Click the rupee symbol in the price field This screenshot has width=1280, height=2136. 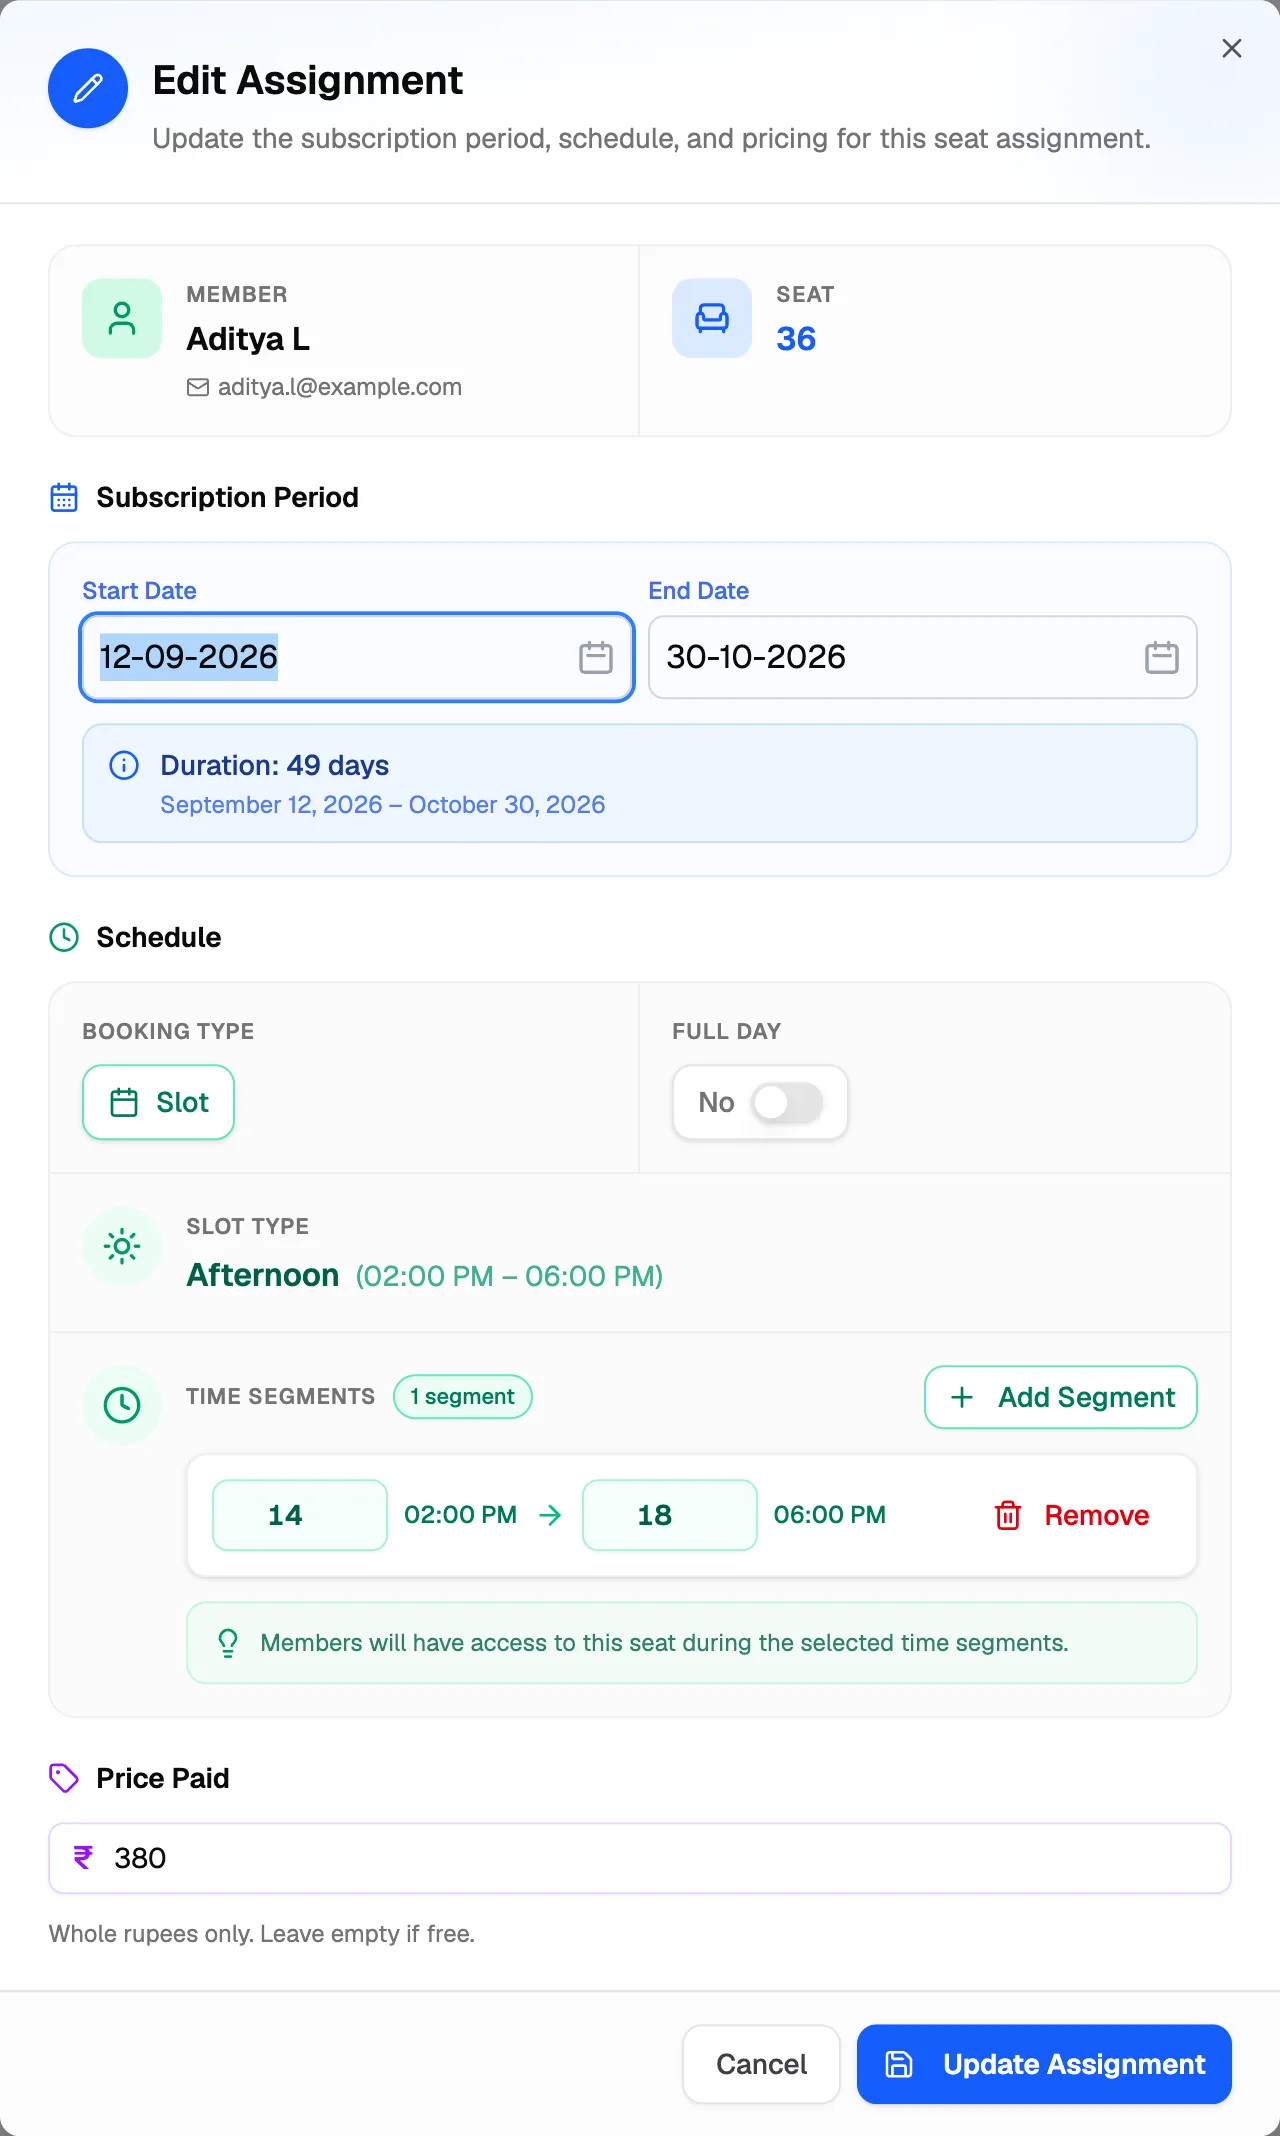coord(83,1858)
